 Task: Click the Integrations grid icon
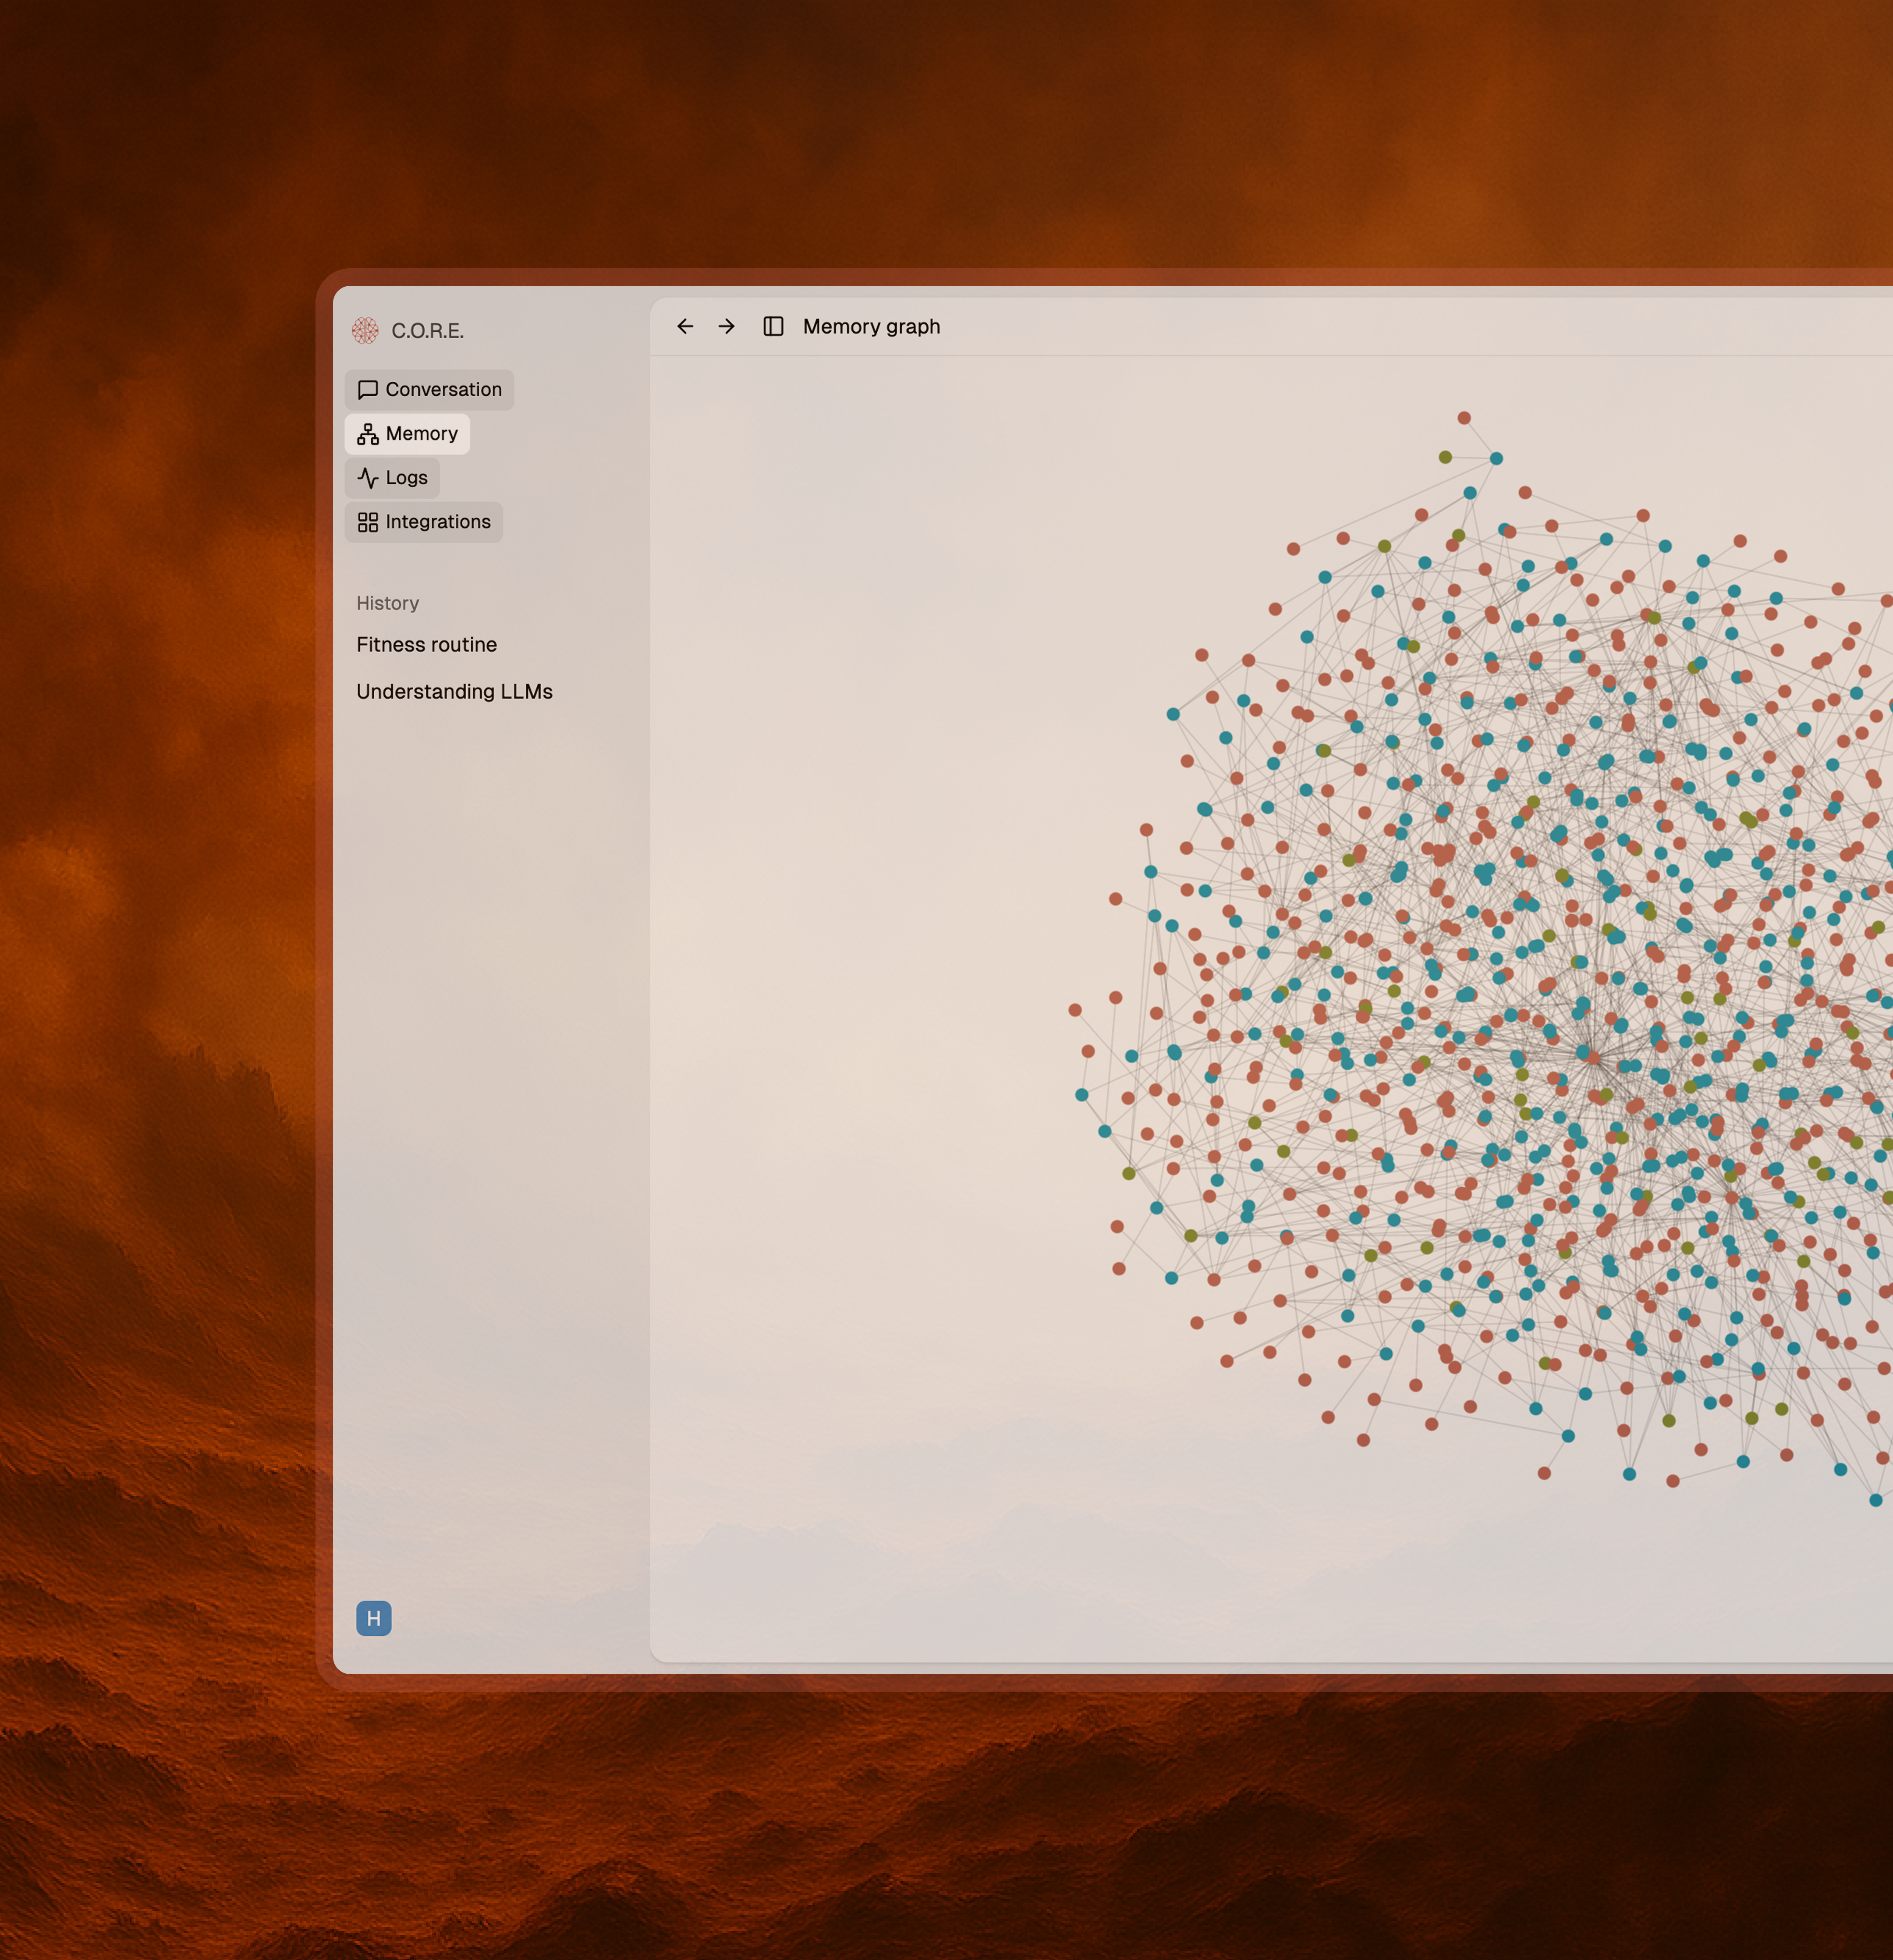coord(368,522)
